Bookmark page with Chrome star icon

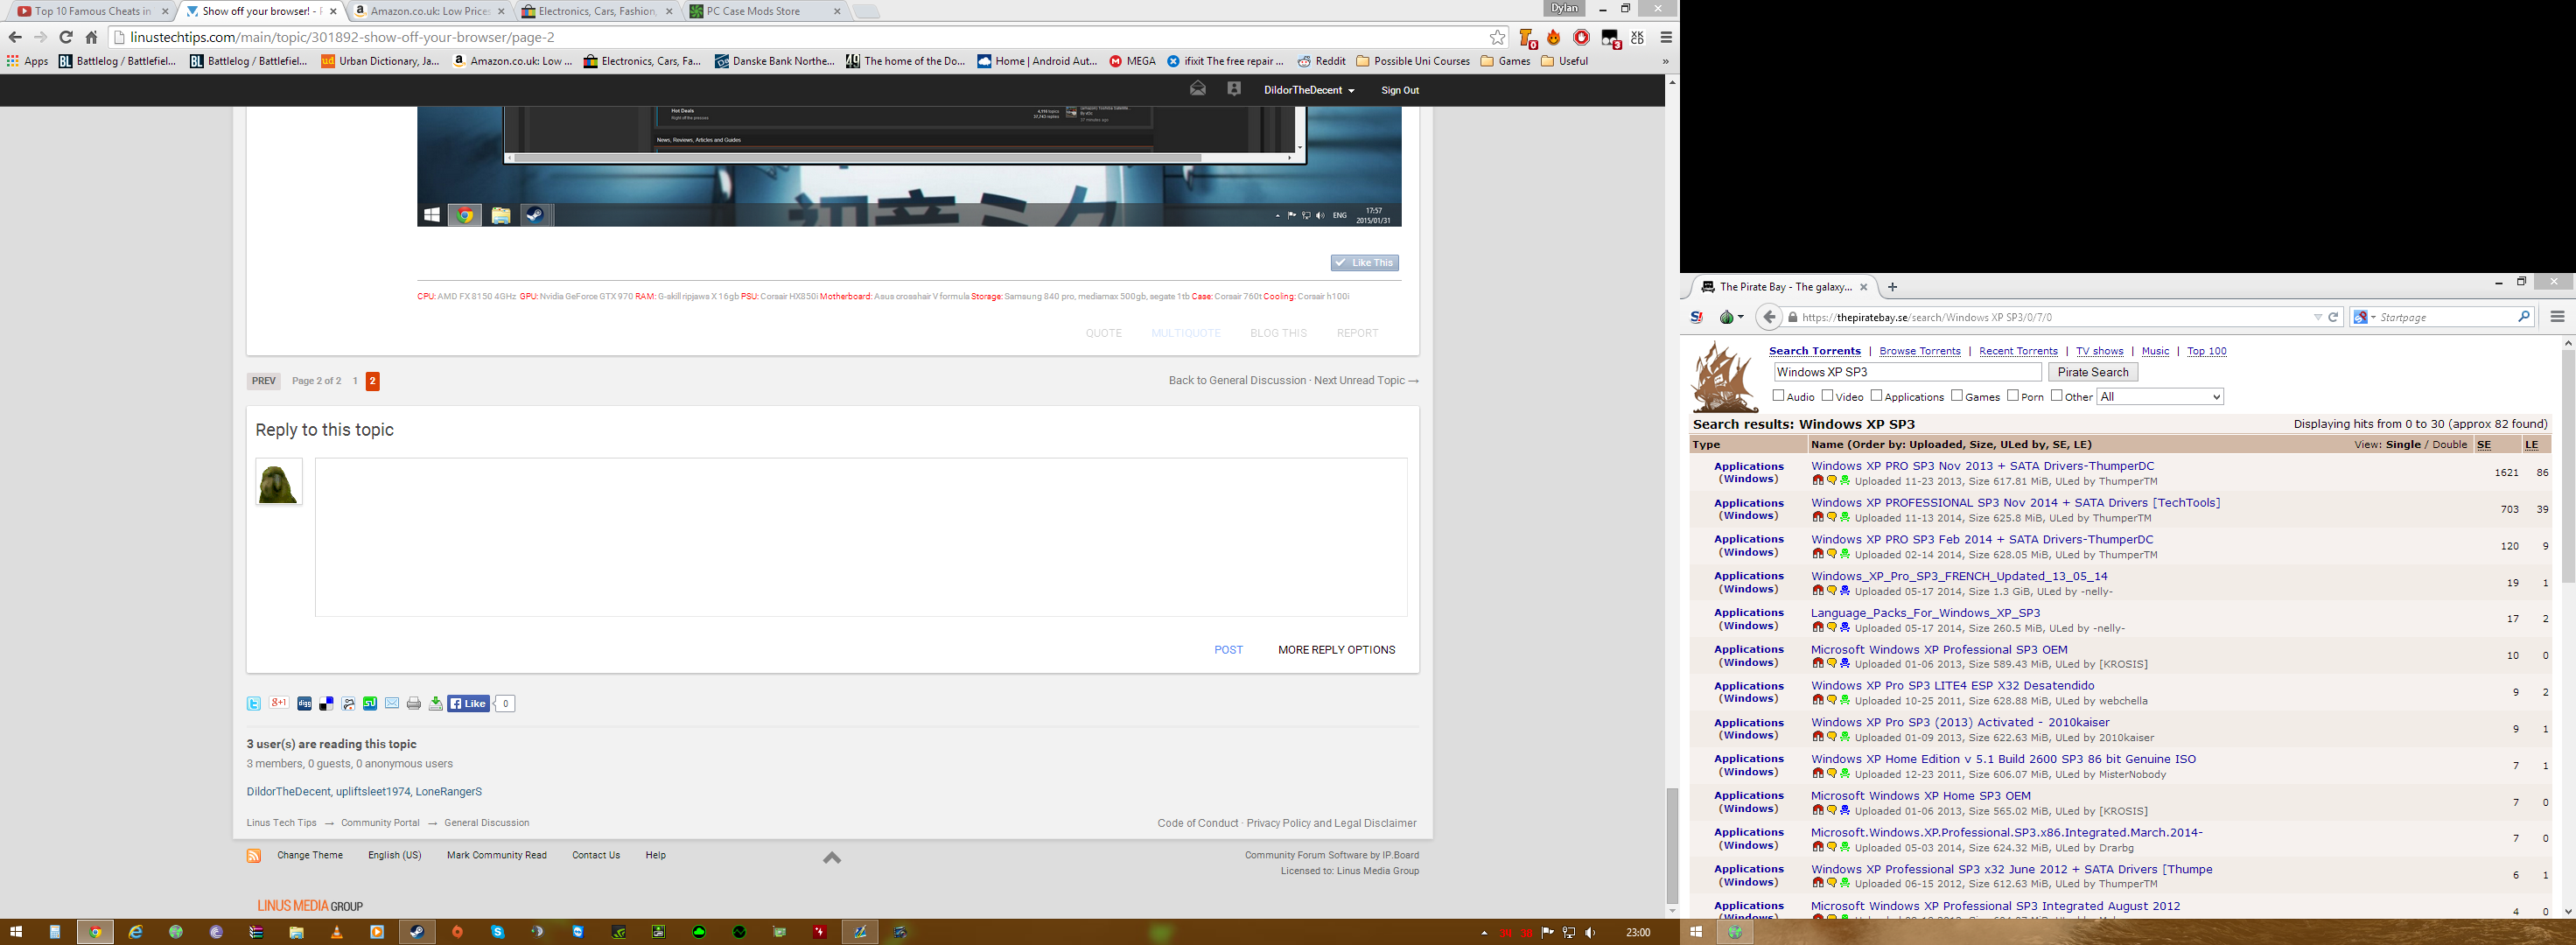click(1497, 37)
